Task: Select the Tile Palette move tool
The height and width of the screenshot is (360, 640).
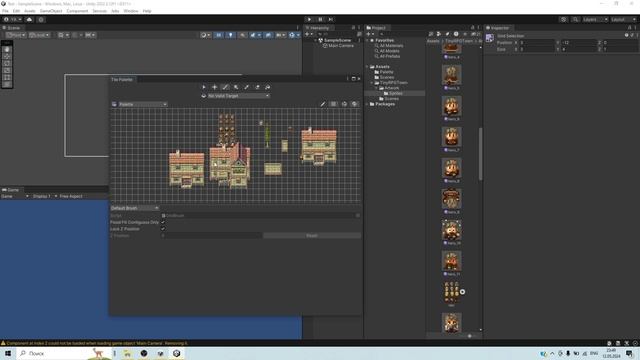Action: pos(214,87)
